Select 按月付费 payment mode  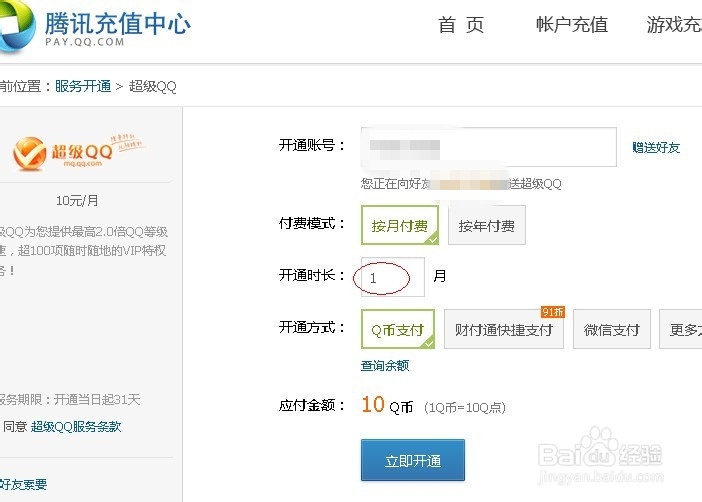tap(400, 225)
